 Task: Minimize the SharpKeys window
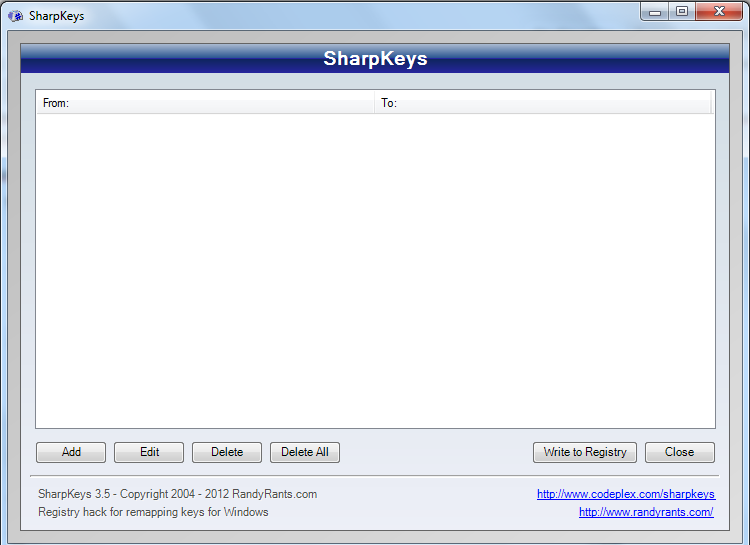[x=655, y=11]
